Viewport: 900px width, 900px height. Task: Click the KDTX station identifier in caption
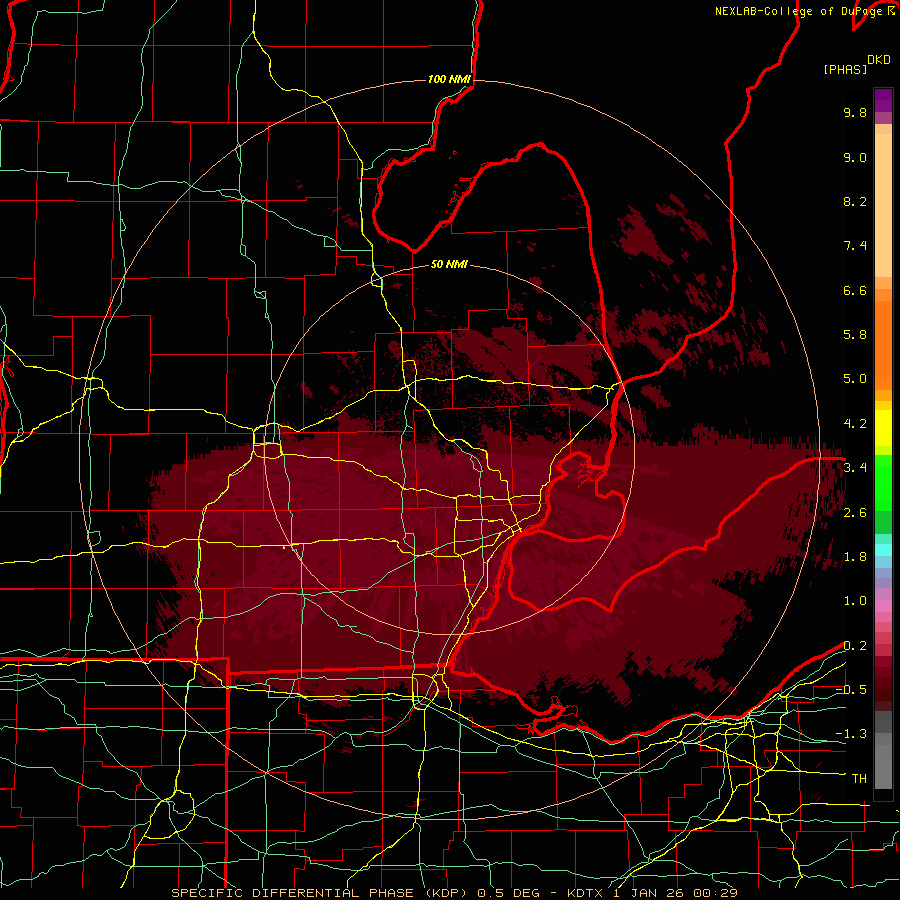coord(586,893)
